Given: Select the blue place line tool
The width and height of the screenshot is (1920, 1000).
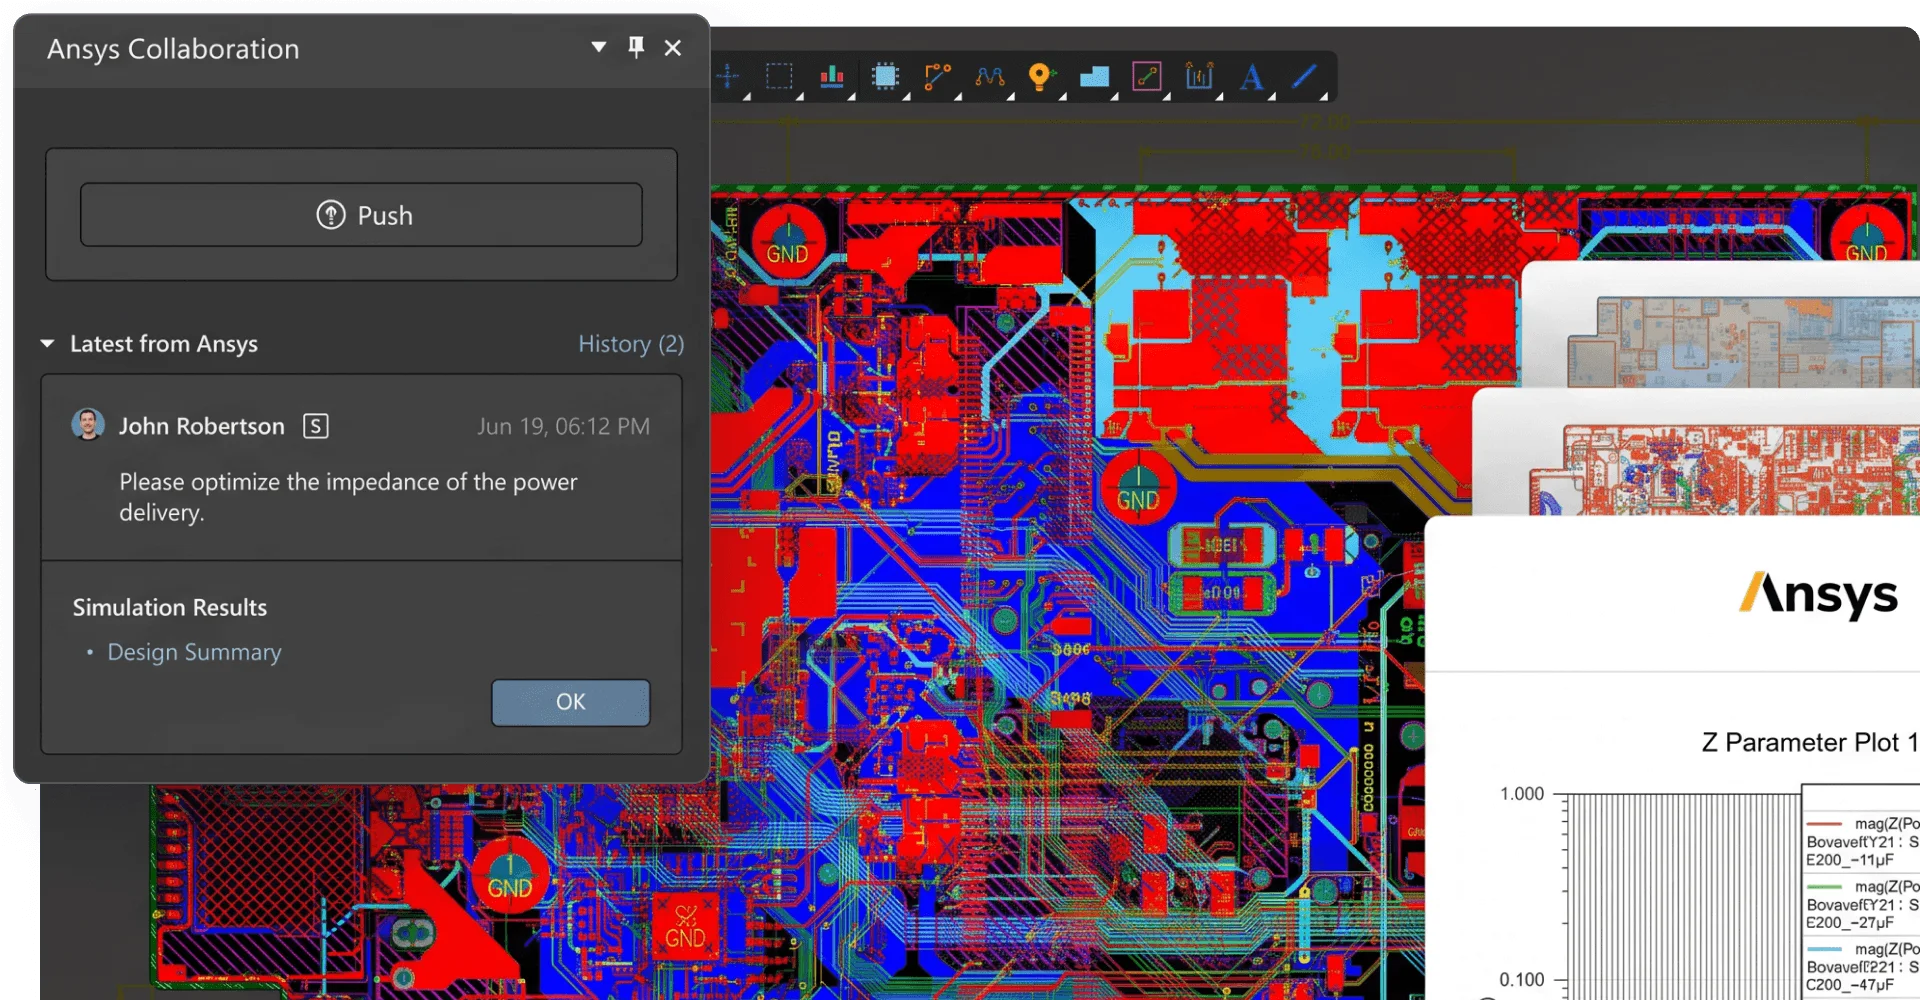Looking at the screenshot, I should [x=1304, y=76].
